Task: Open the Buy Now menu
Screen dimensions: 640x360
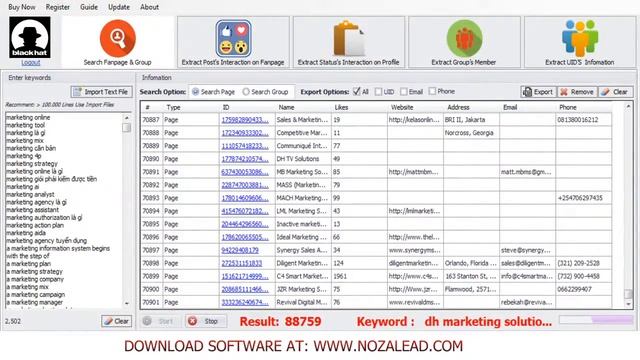Action: click(22, 7)
